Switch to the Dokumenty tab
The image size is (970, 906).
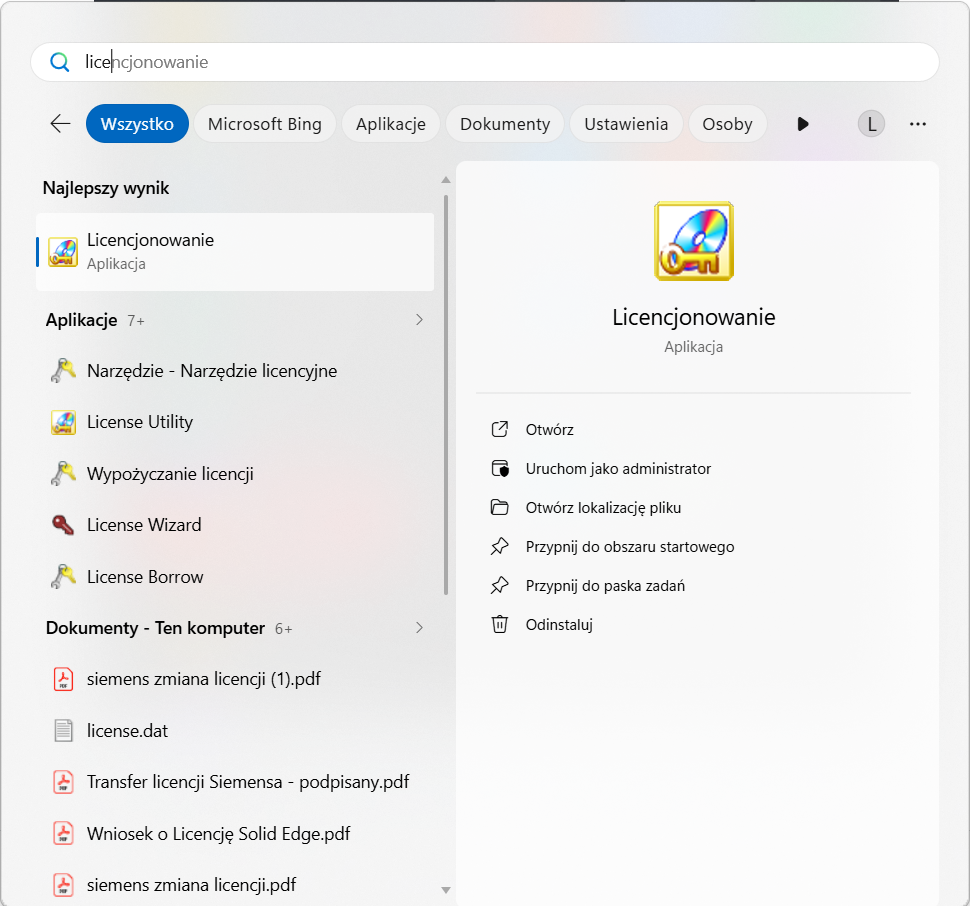[505, 124]
